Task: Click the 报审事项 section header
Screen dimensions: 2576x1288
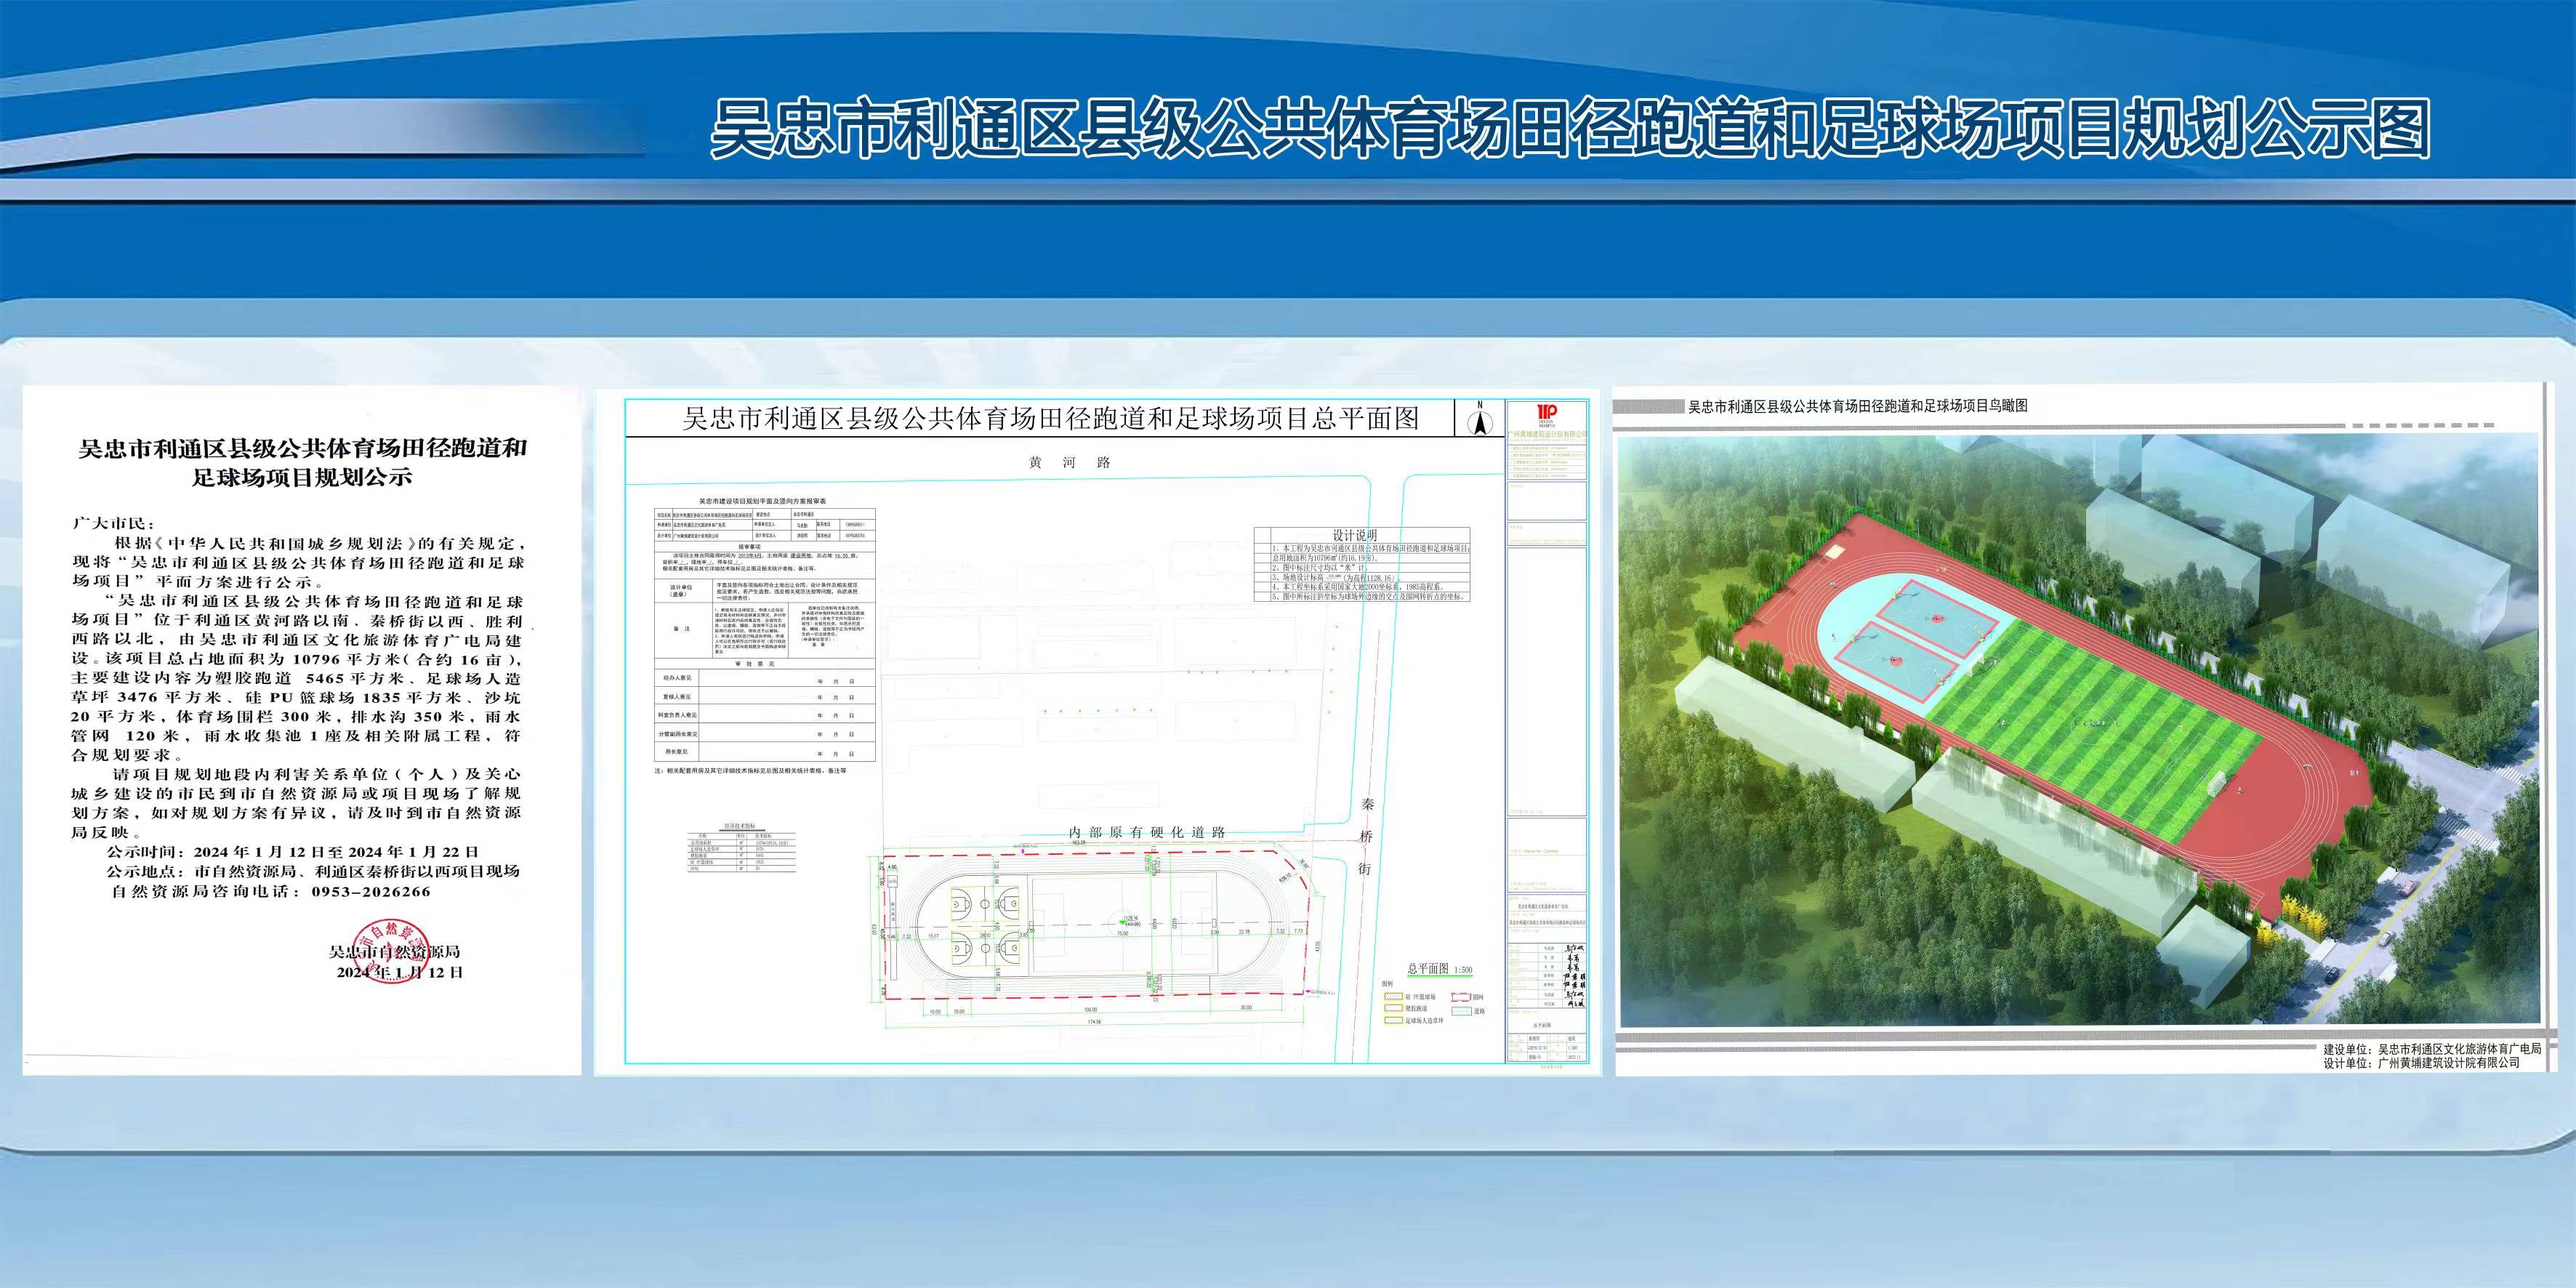Action: (x=764, y=547)
